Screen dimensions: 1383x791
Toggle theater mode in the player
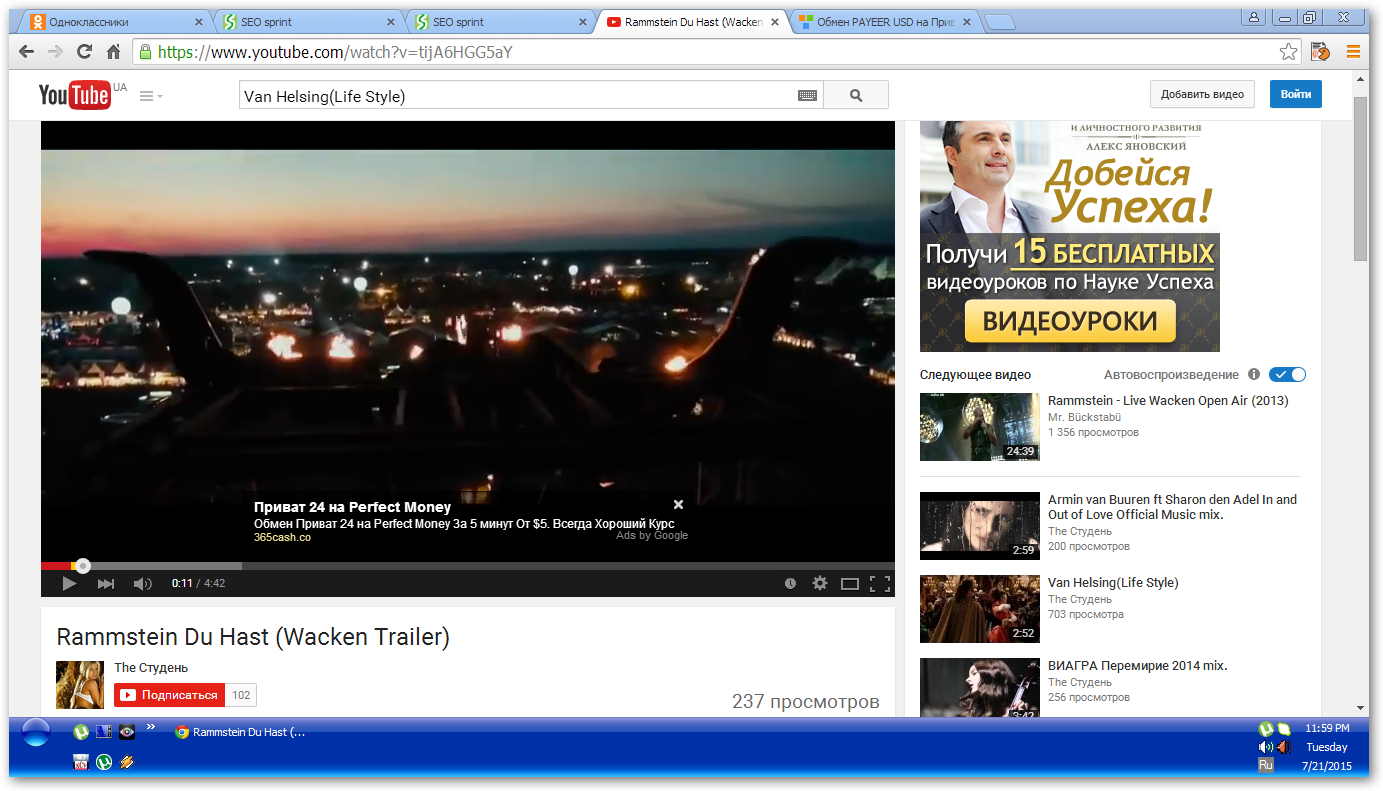[x=850, y=583]
